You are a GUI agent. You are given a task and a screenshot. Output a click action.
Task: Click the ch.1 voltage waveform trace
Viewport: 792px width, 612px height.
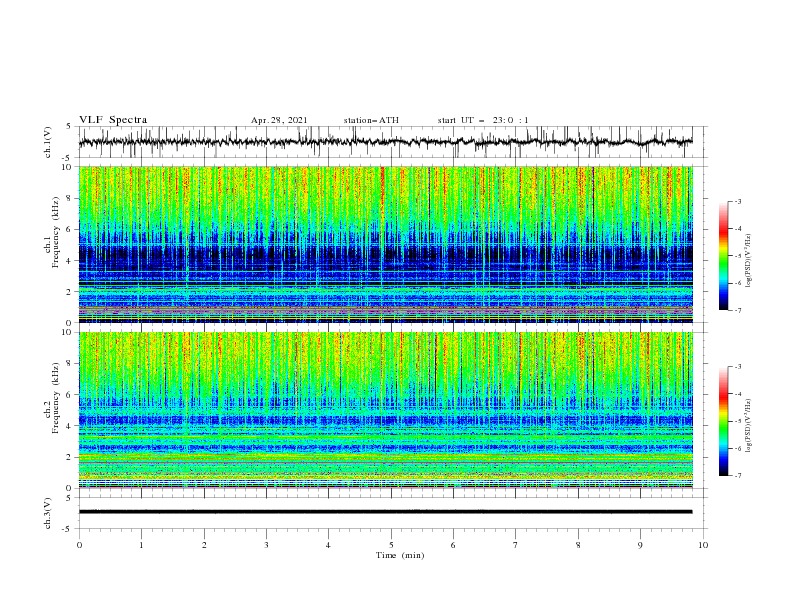385,142
